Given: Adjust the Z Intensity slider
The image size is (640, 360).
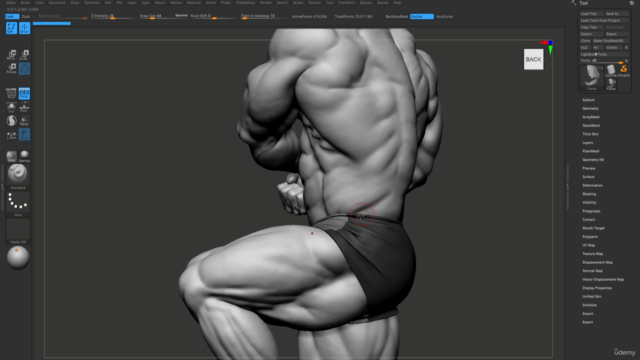Looking at the screenshot, I should pos(112,16).
